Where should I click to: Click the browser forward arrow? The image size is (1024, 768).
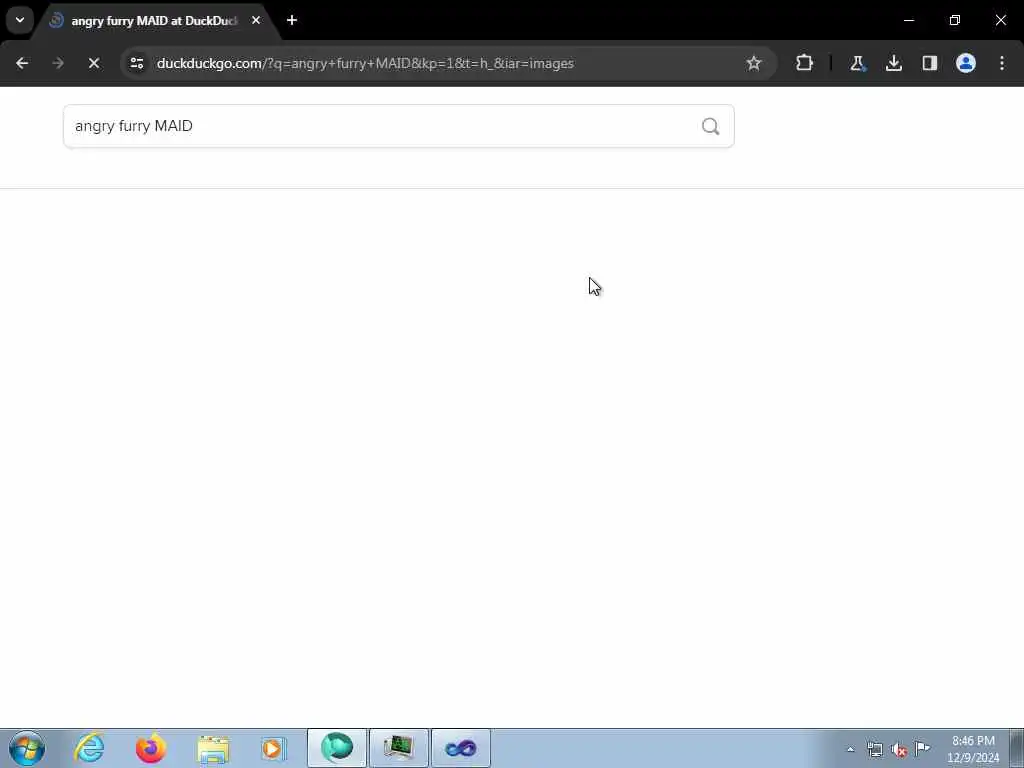coord(58,63)
